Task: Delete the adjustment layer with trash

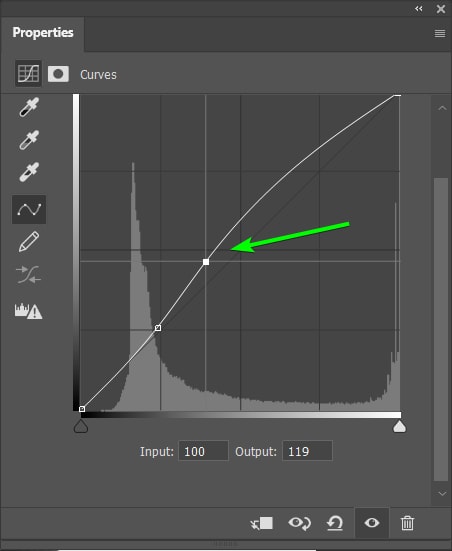Action: (407, 523)
